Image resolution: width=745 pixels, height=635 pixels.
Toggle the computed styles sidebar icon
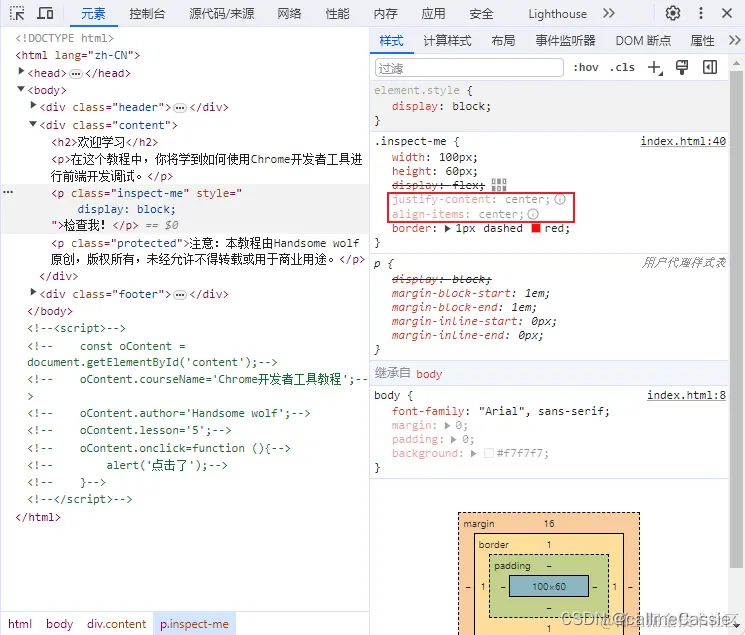[710, 67]
